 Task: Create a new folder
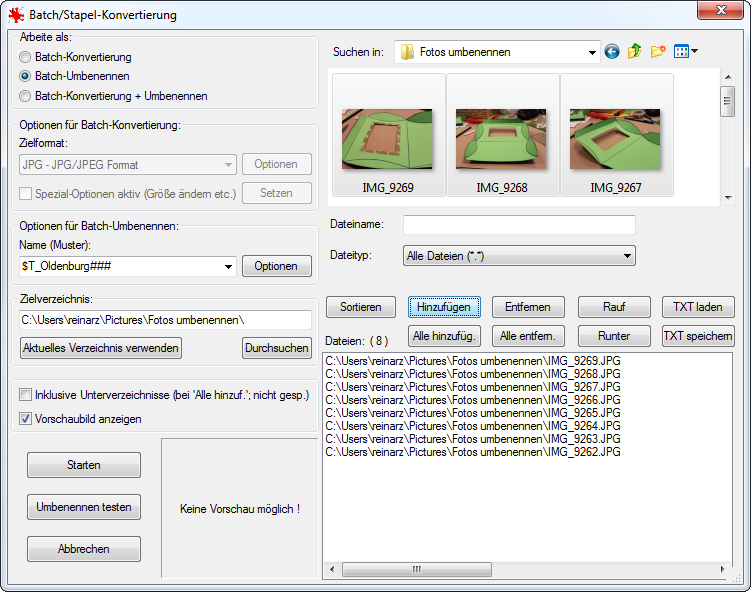658,51
